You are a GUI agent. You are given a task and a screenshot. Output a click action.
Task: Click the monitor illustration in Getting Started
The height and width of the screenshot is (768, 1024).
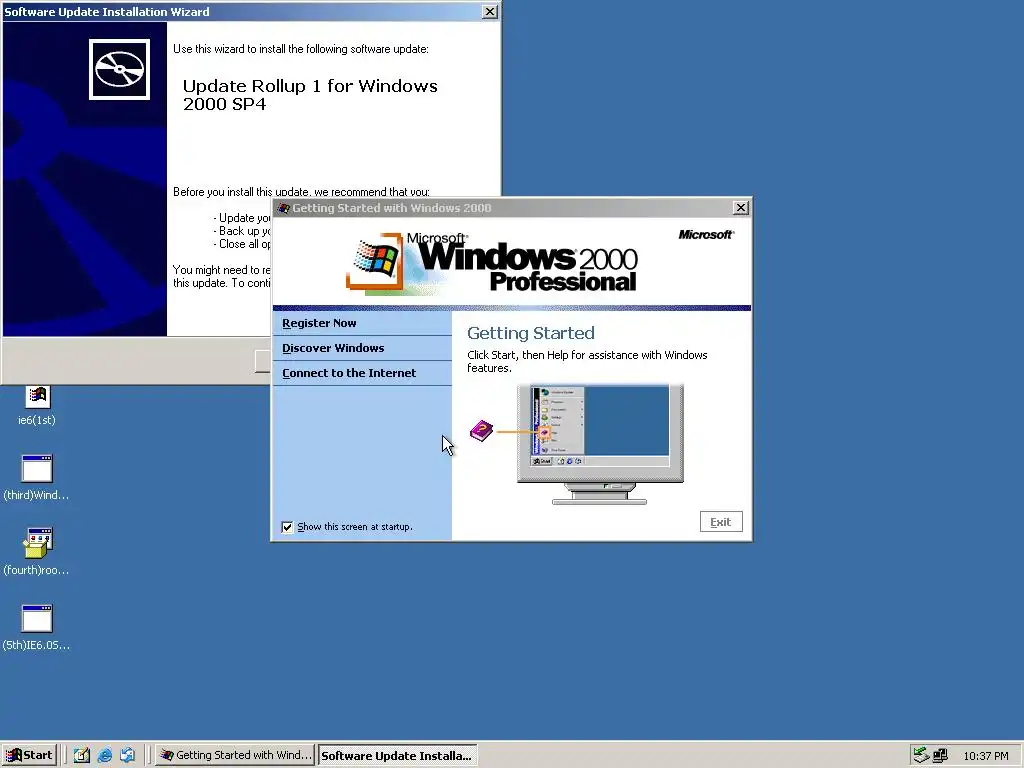point(600,444)
